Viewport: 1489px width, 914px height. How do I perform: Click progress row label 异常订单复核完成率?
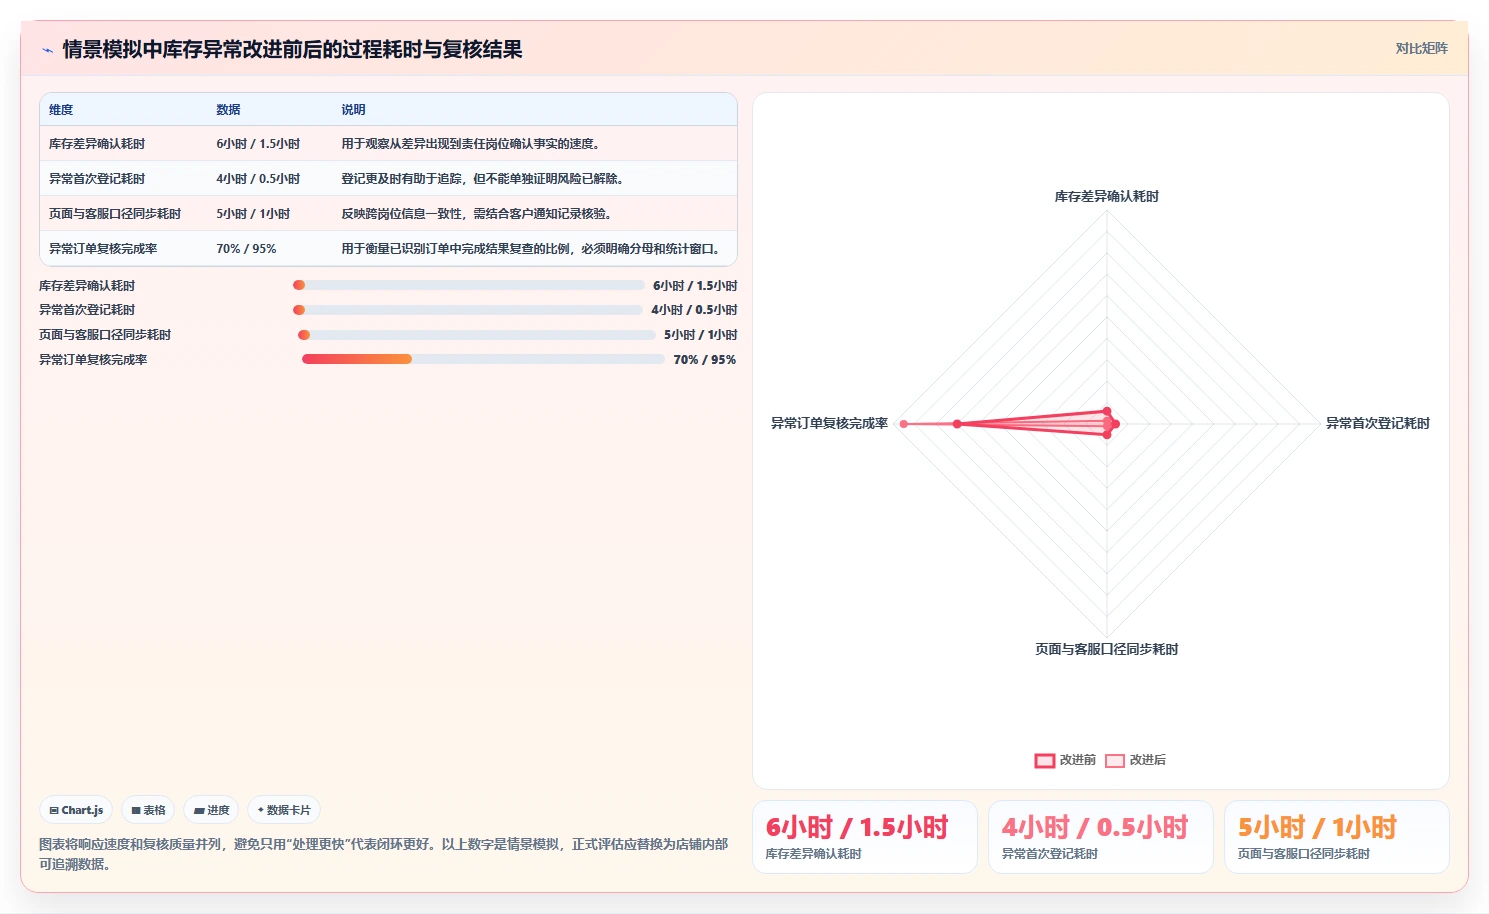pos(93,360)
